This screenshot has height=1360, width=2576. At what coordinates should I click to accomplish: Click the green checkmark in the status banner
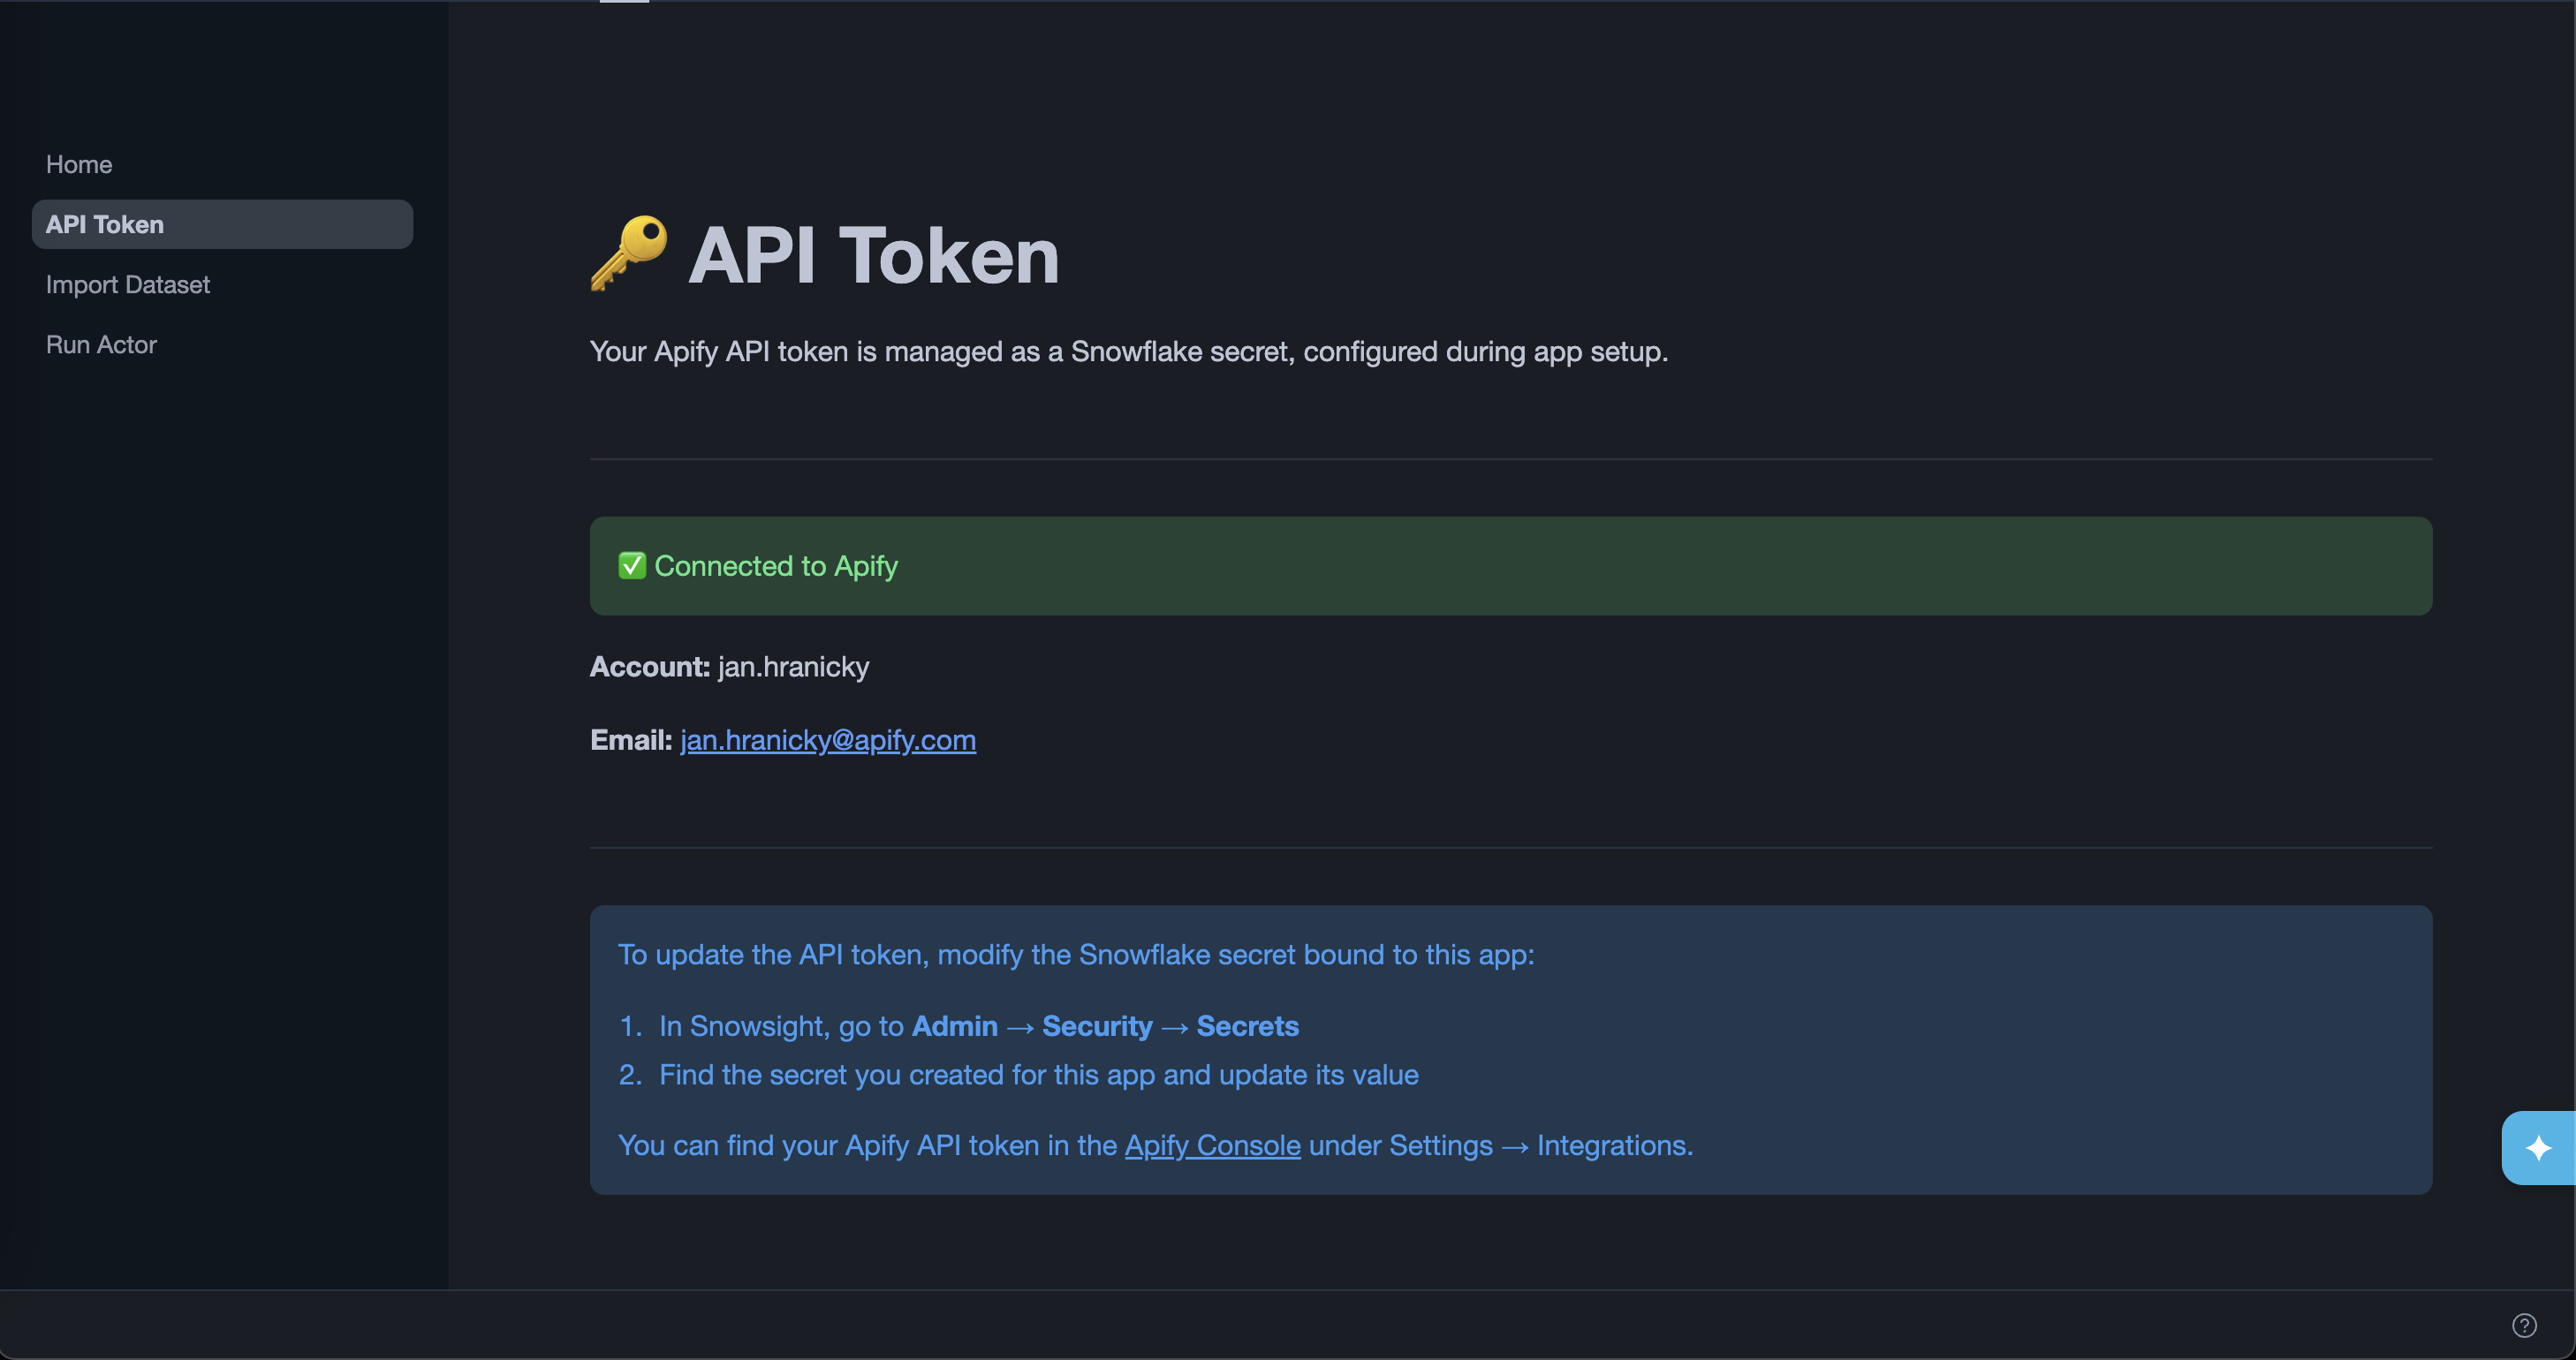point(631,566)
